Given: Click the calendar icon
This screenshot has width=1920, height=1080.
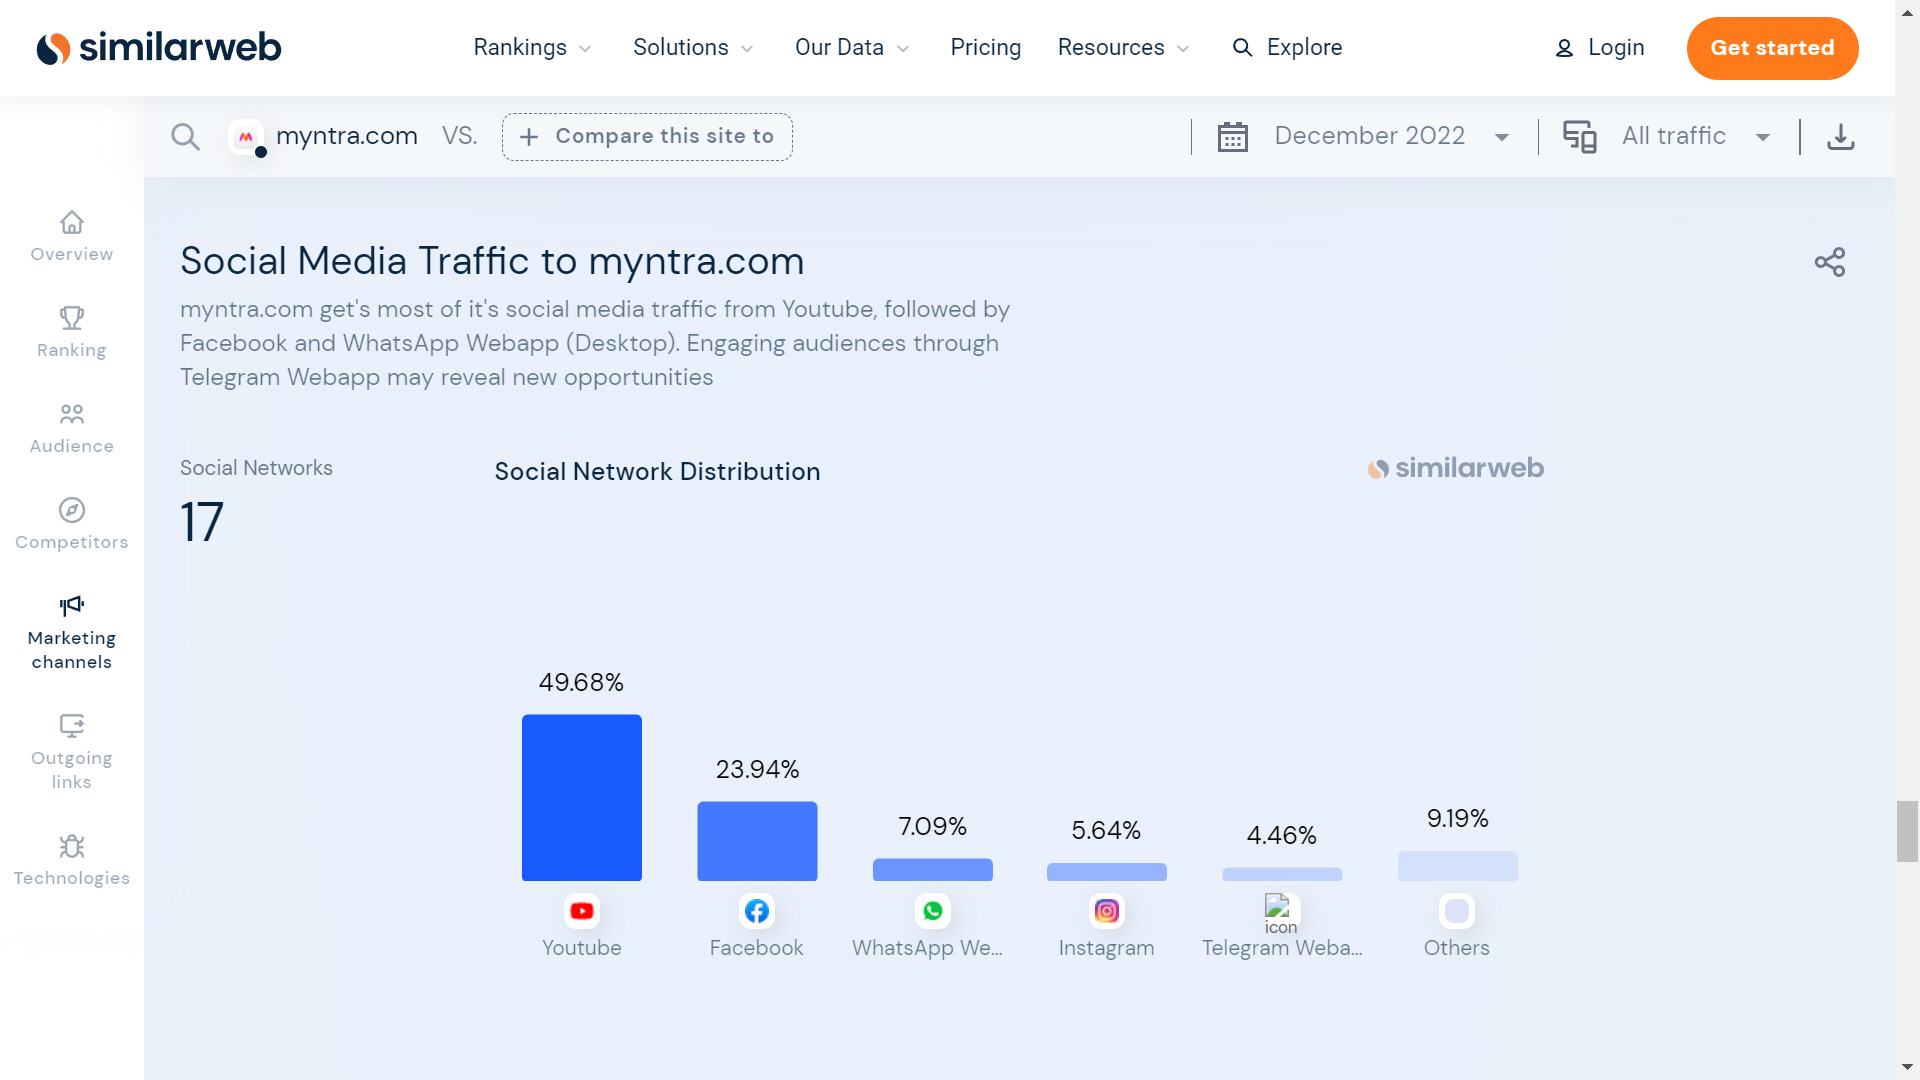Looking at the screenshot, I should (x=1233, y=136).
